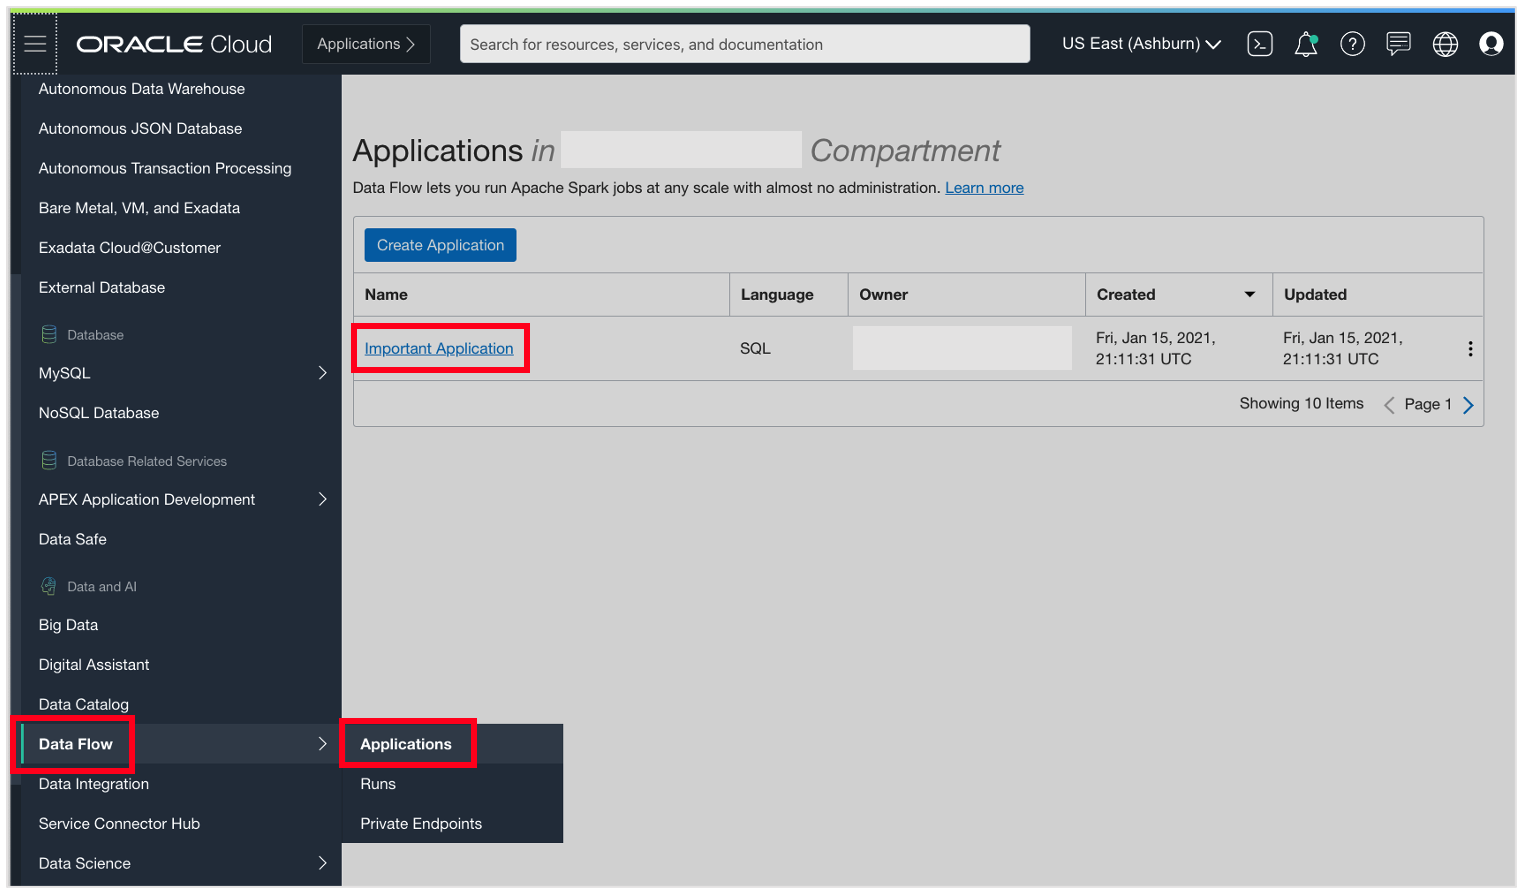Open the support chat icon
The image size is (1523, 894).
coord(1398,44)
